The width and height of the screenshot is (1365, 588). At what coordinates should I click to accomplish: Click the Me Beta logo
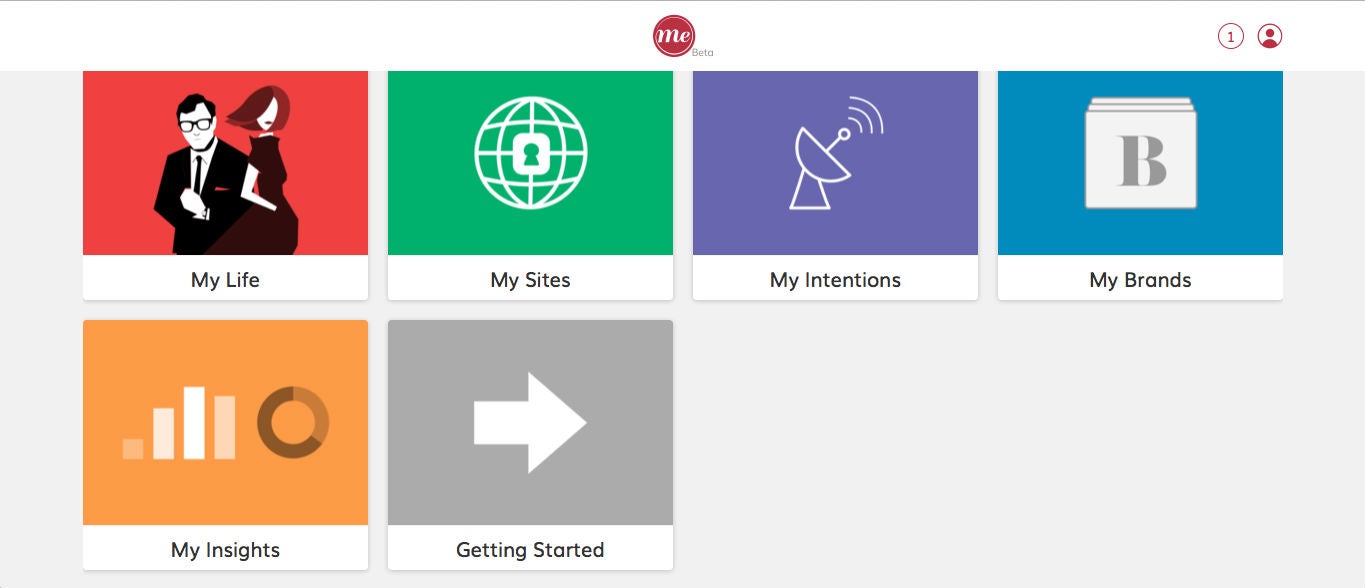coord(674,36)
